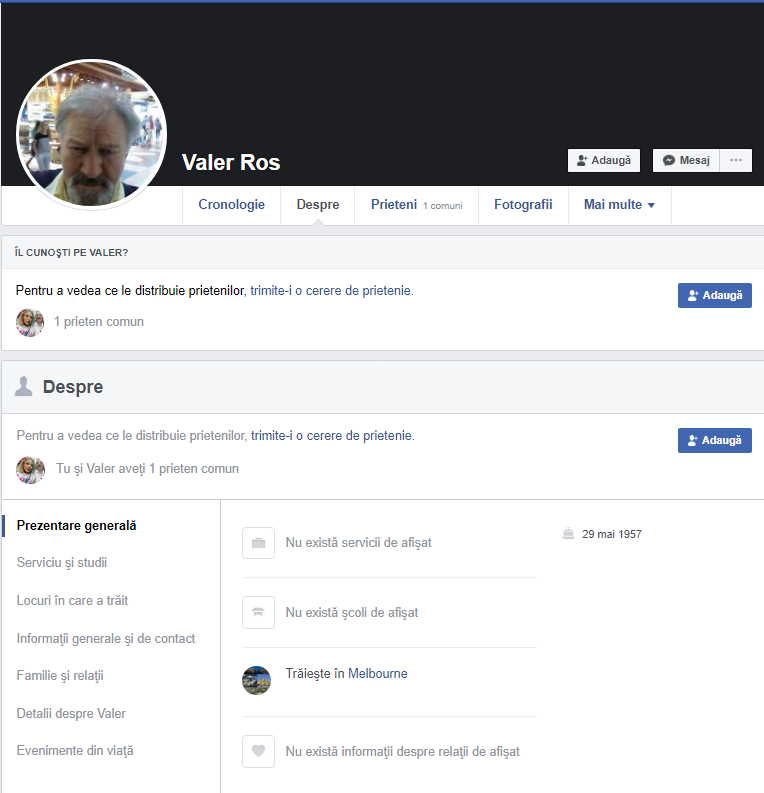The height and width of the screenshot is (793, 764).
Task: Click 'Nu există informații despre relații de afișat'
Action: coord(402,752)
